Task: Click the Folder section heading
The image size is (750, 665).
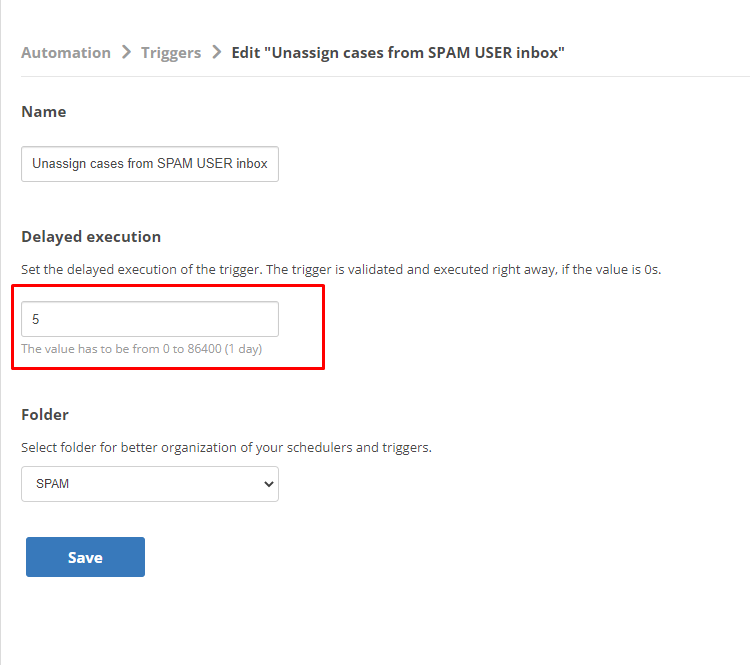Action: click(45, 415)
